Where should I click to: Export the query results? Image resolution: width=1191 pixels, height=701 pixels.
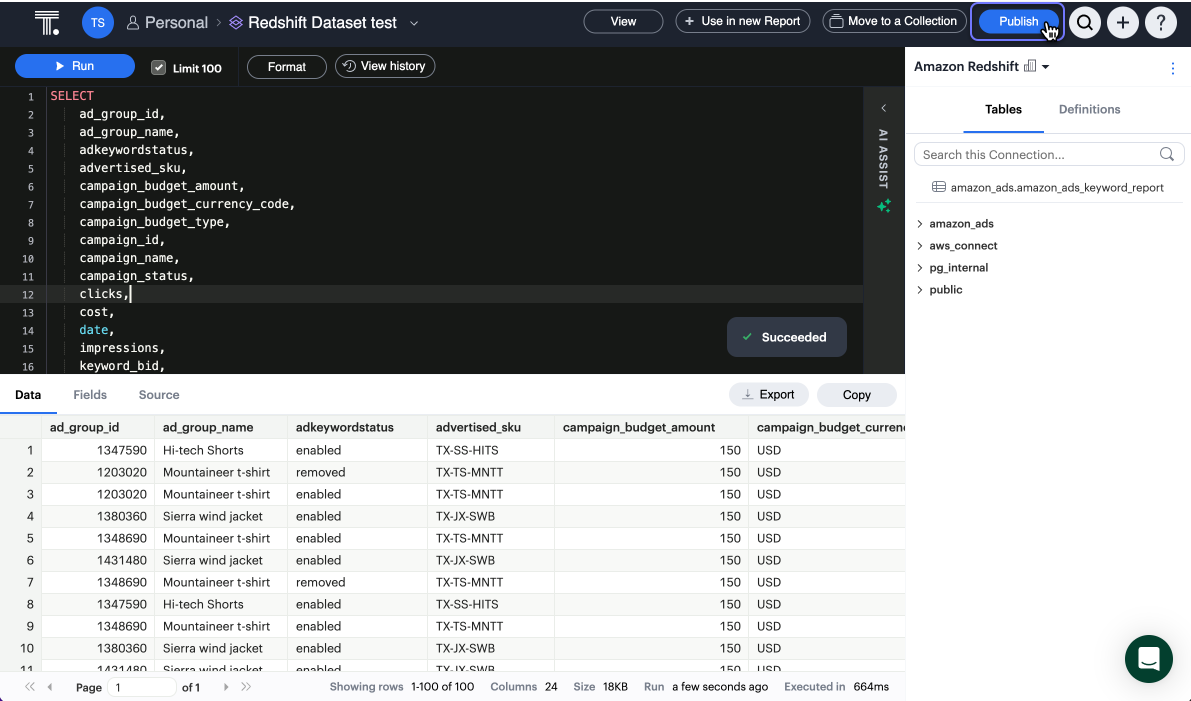pyautogui.click(x=768, y=394)
